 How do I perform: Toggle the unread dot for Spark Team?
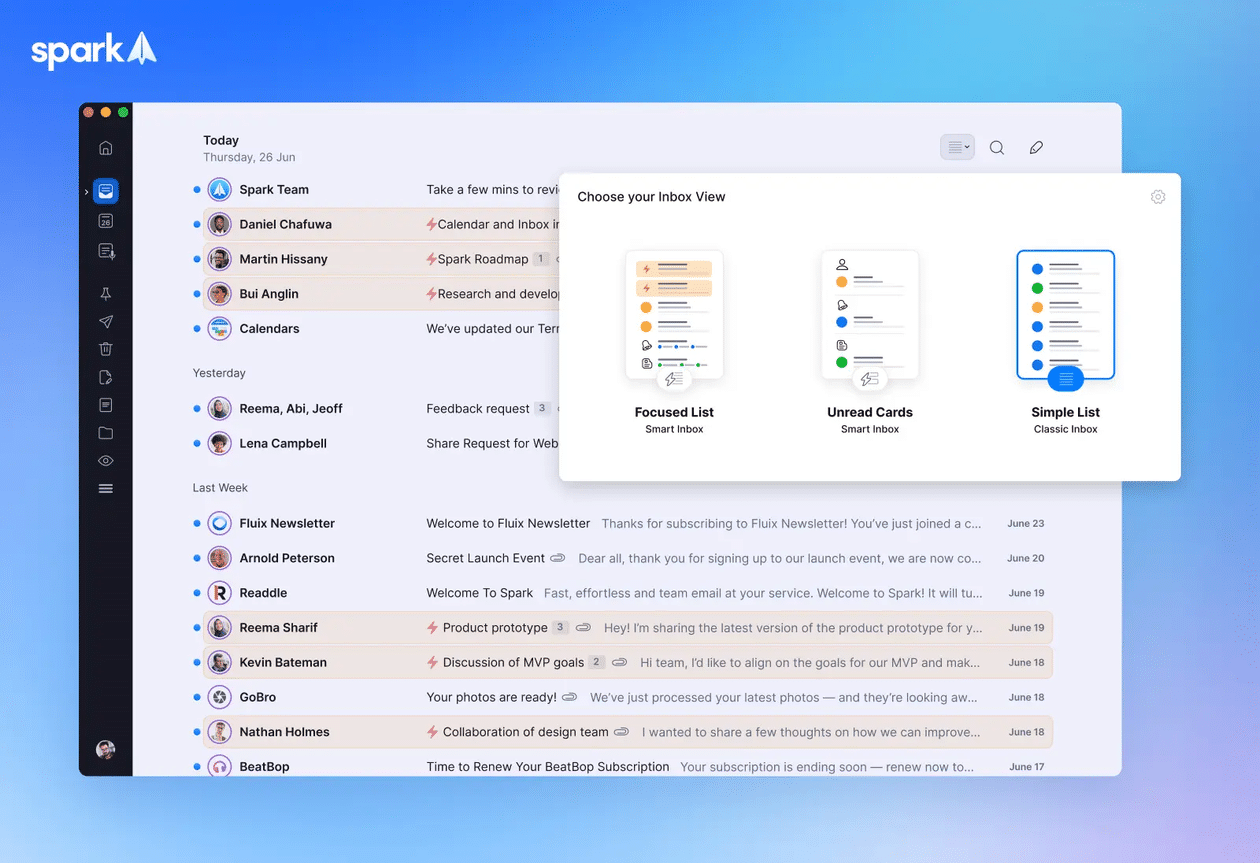(197, 189)
